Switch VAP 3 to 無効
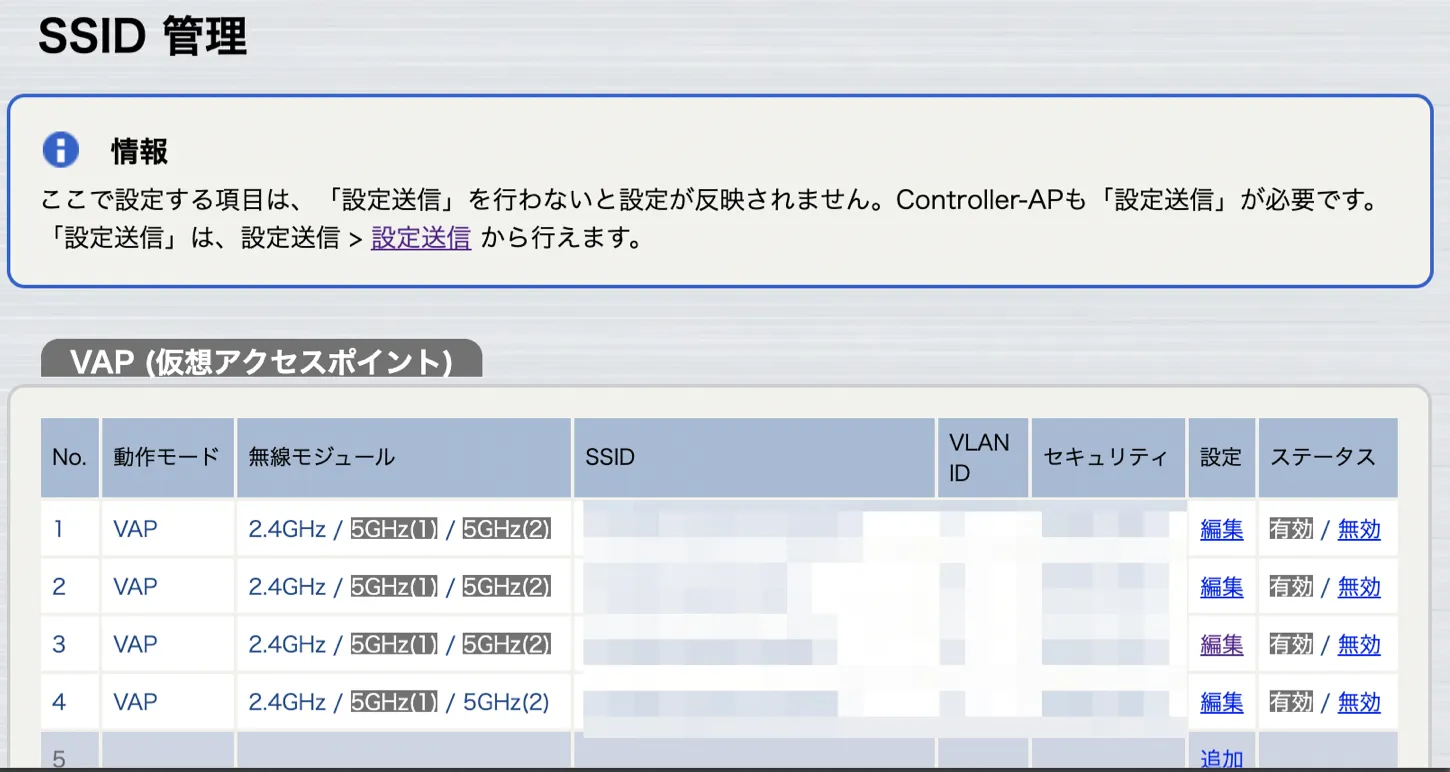The width and height of the screenshot is (1450, 772). tap(1358, 645)
